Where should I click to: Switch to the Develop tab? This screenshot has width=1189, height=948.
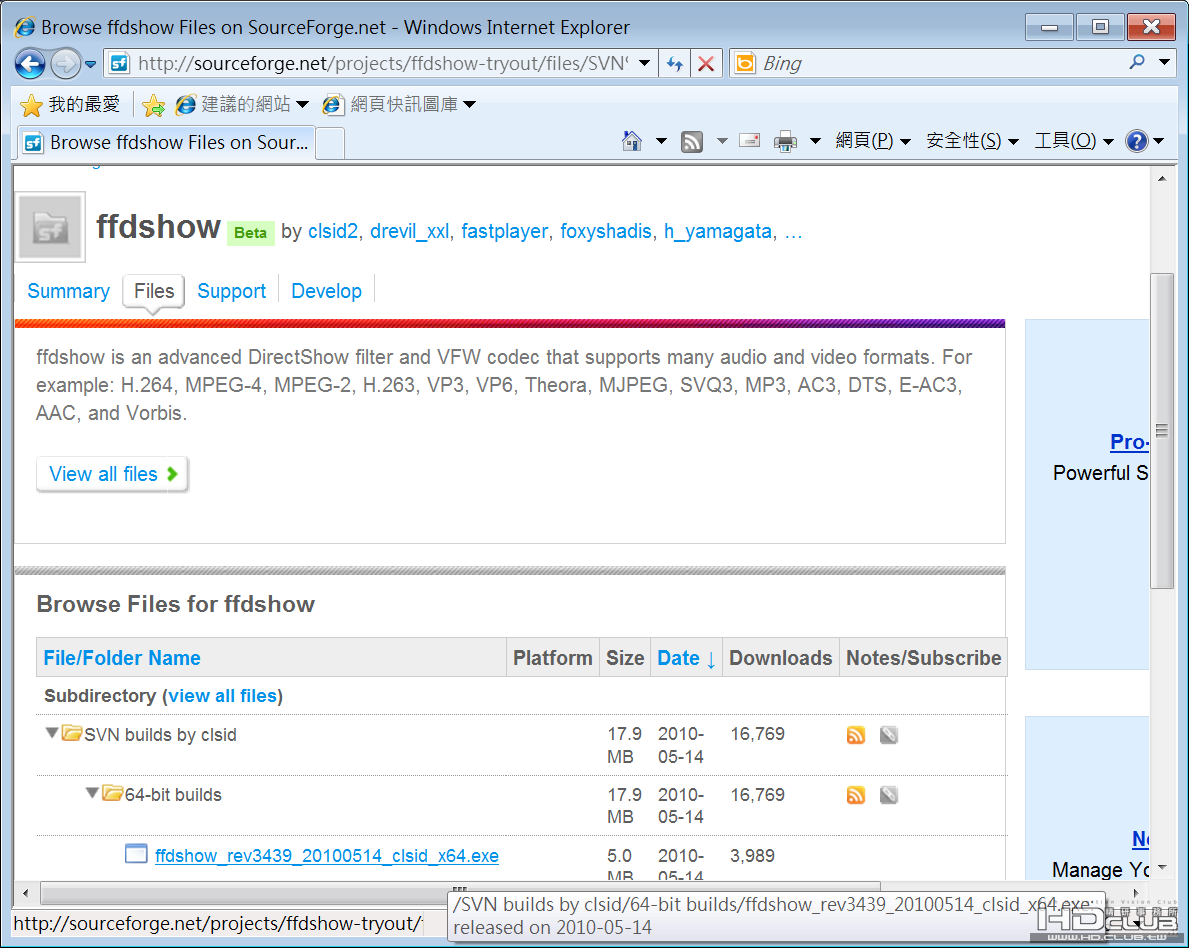(x=326, y=291)
